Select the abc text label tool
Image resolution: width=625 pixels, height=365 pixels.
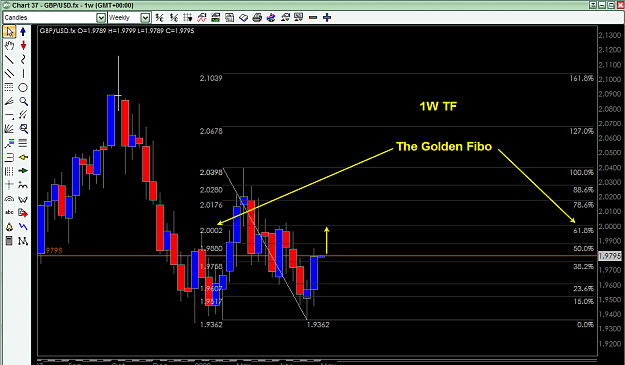(9, 213)
